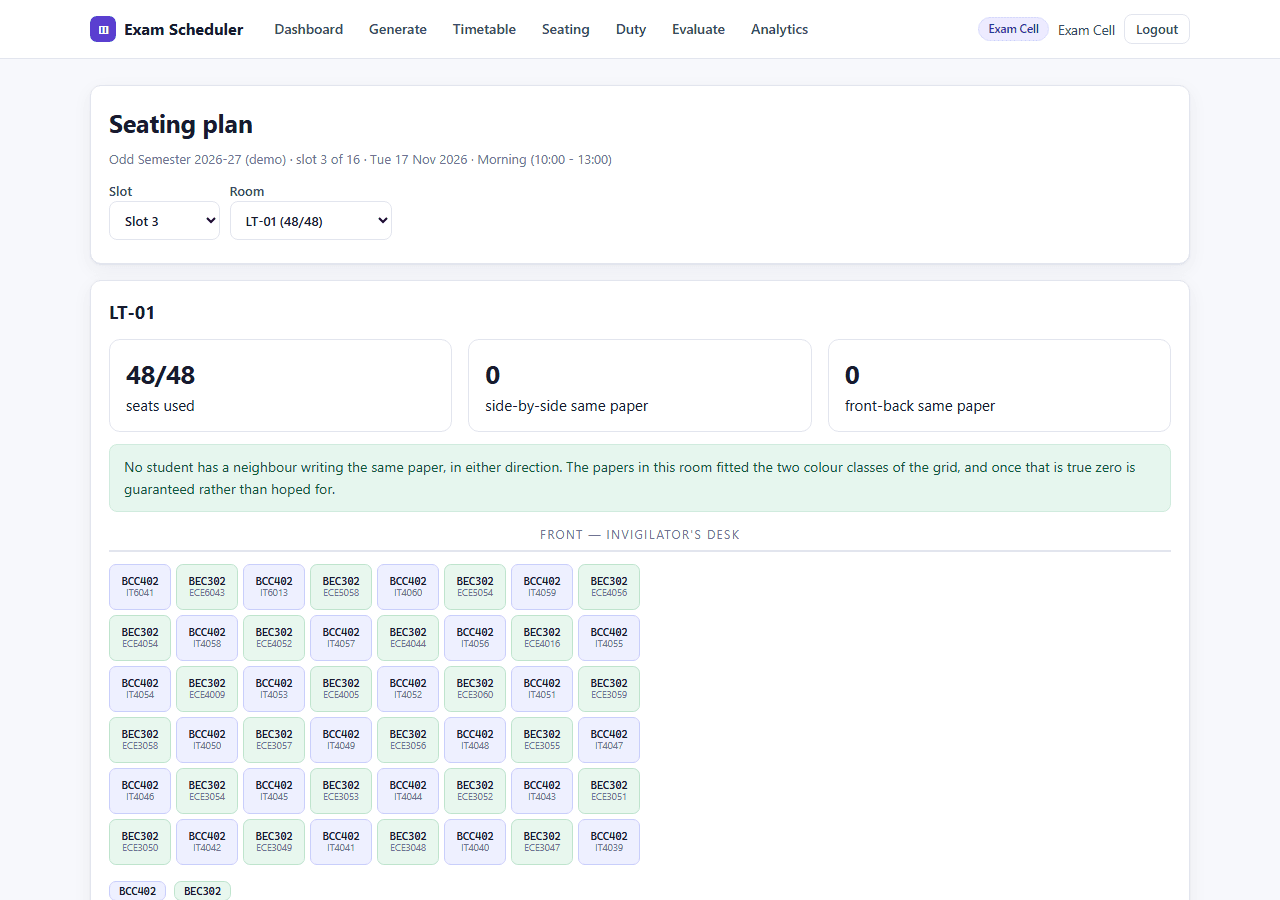Select the seat for IT4049
Screen dimensions: 1280x900
(341, 740)
